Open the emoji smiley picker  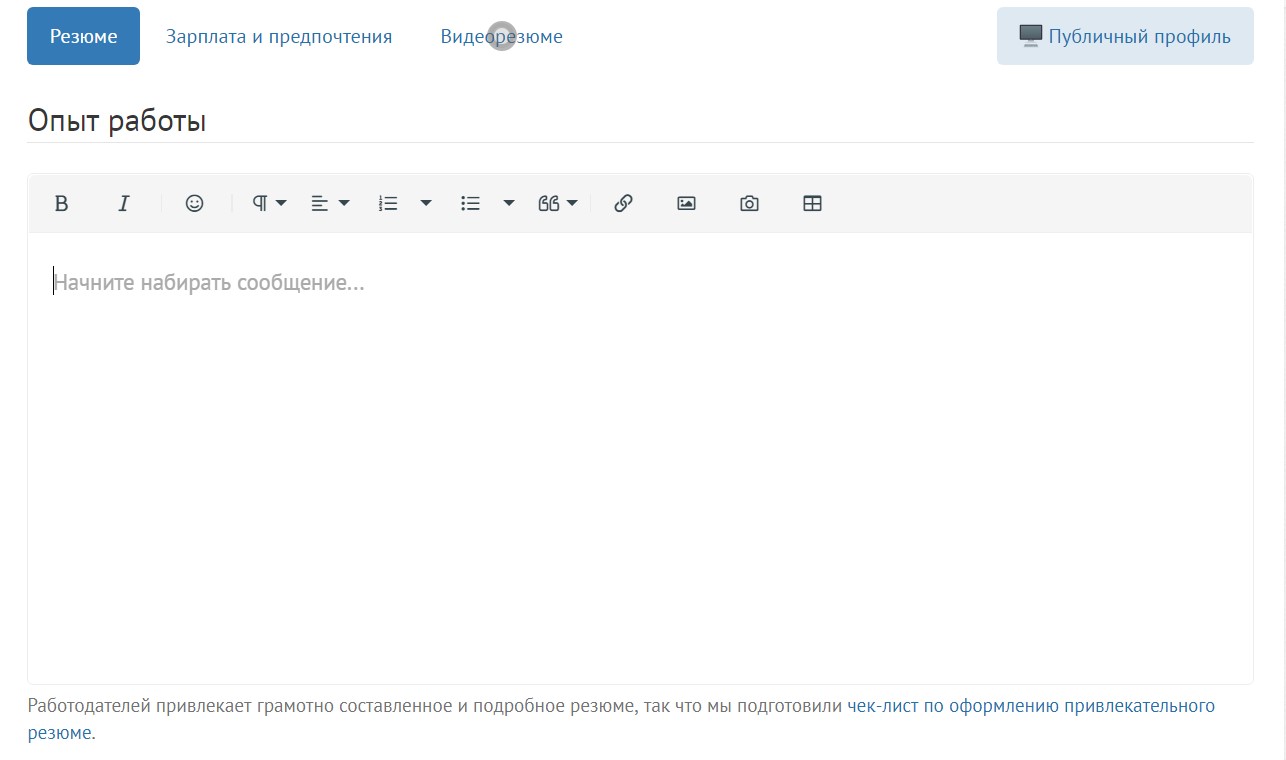[x=195, y=203]
